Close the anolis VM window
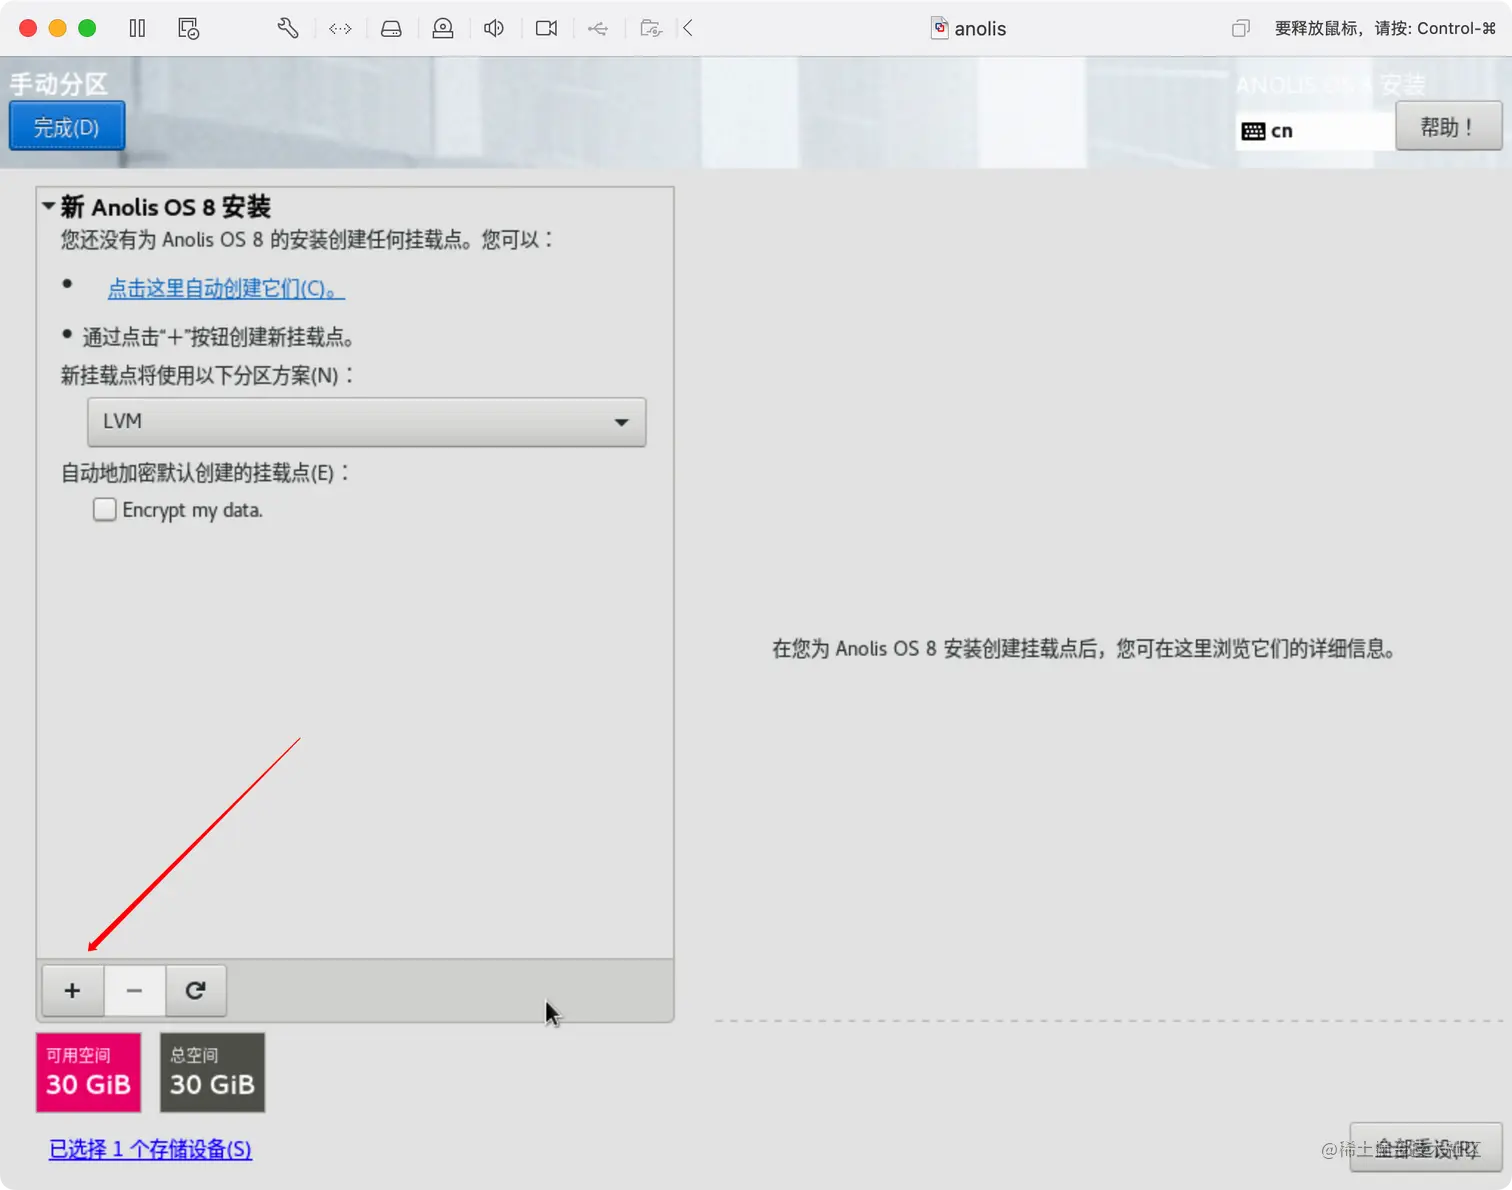The image size is (1512, 1190). click(28, 28)
